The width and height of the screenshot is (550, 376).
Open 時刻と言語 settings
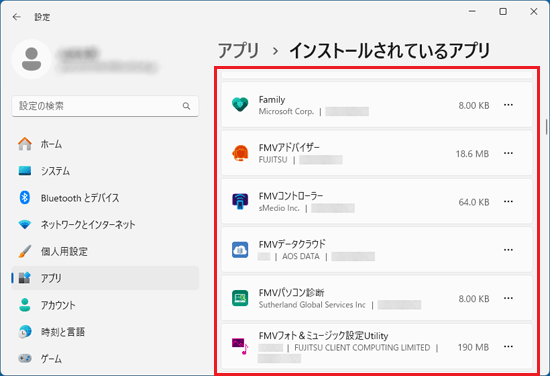105,331
